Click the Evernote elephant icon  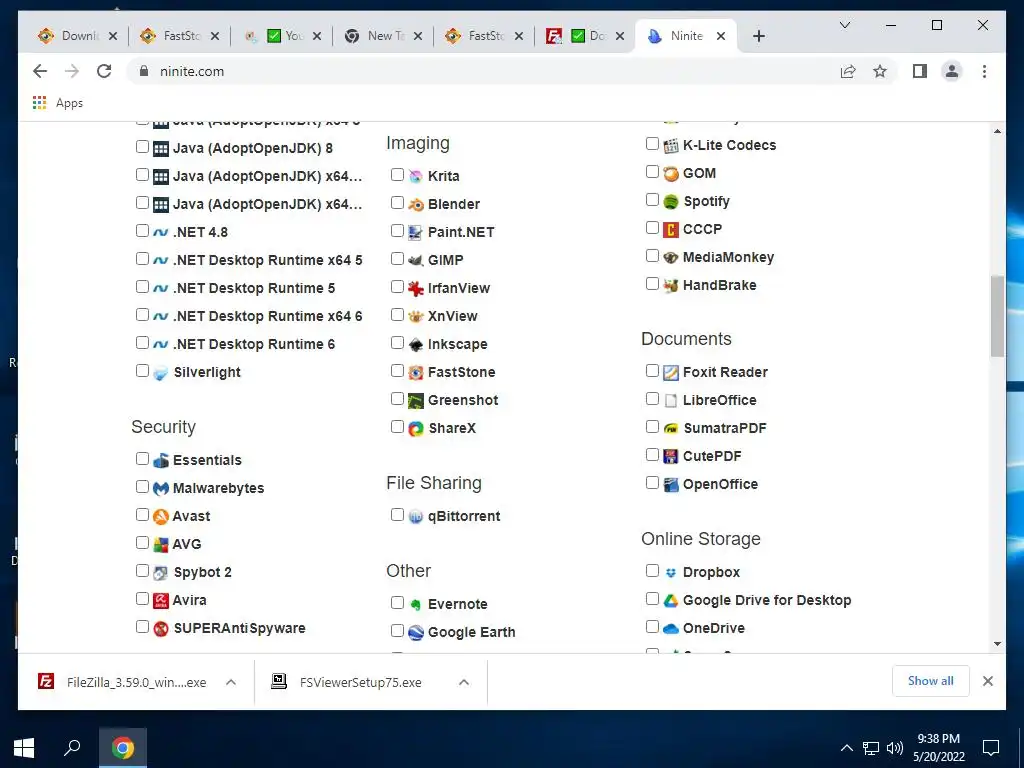[416, 604]
